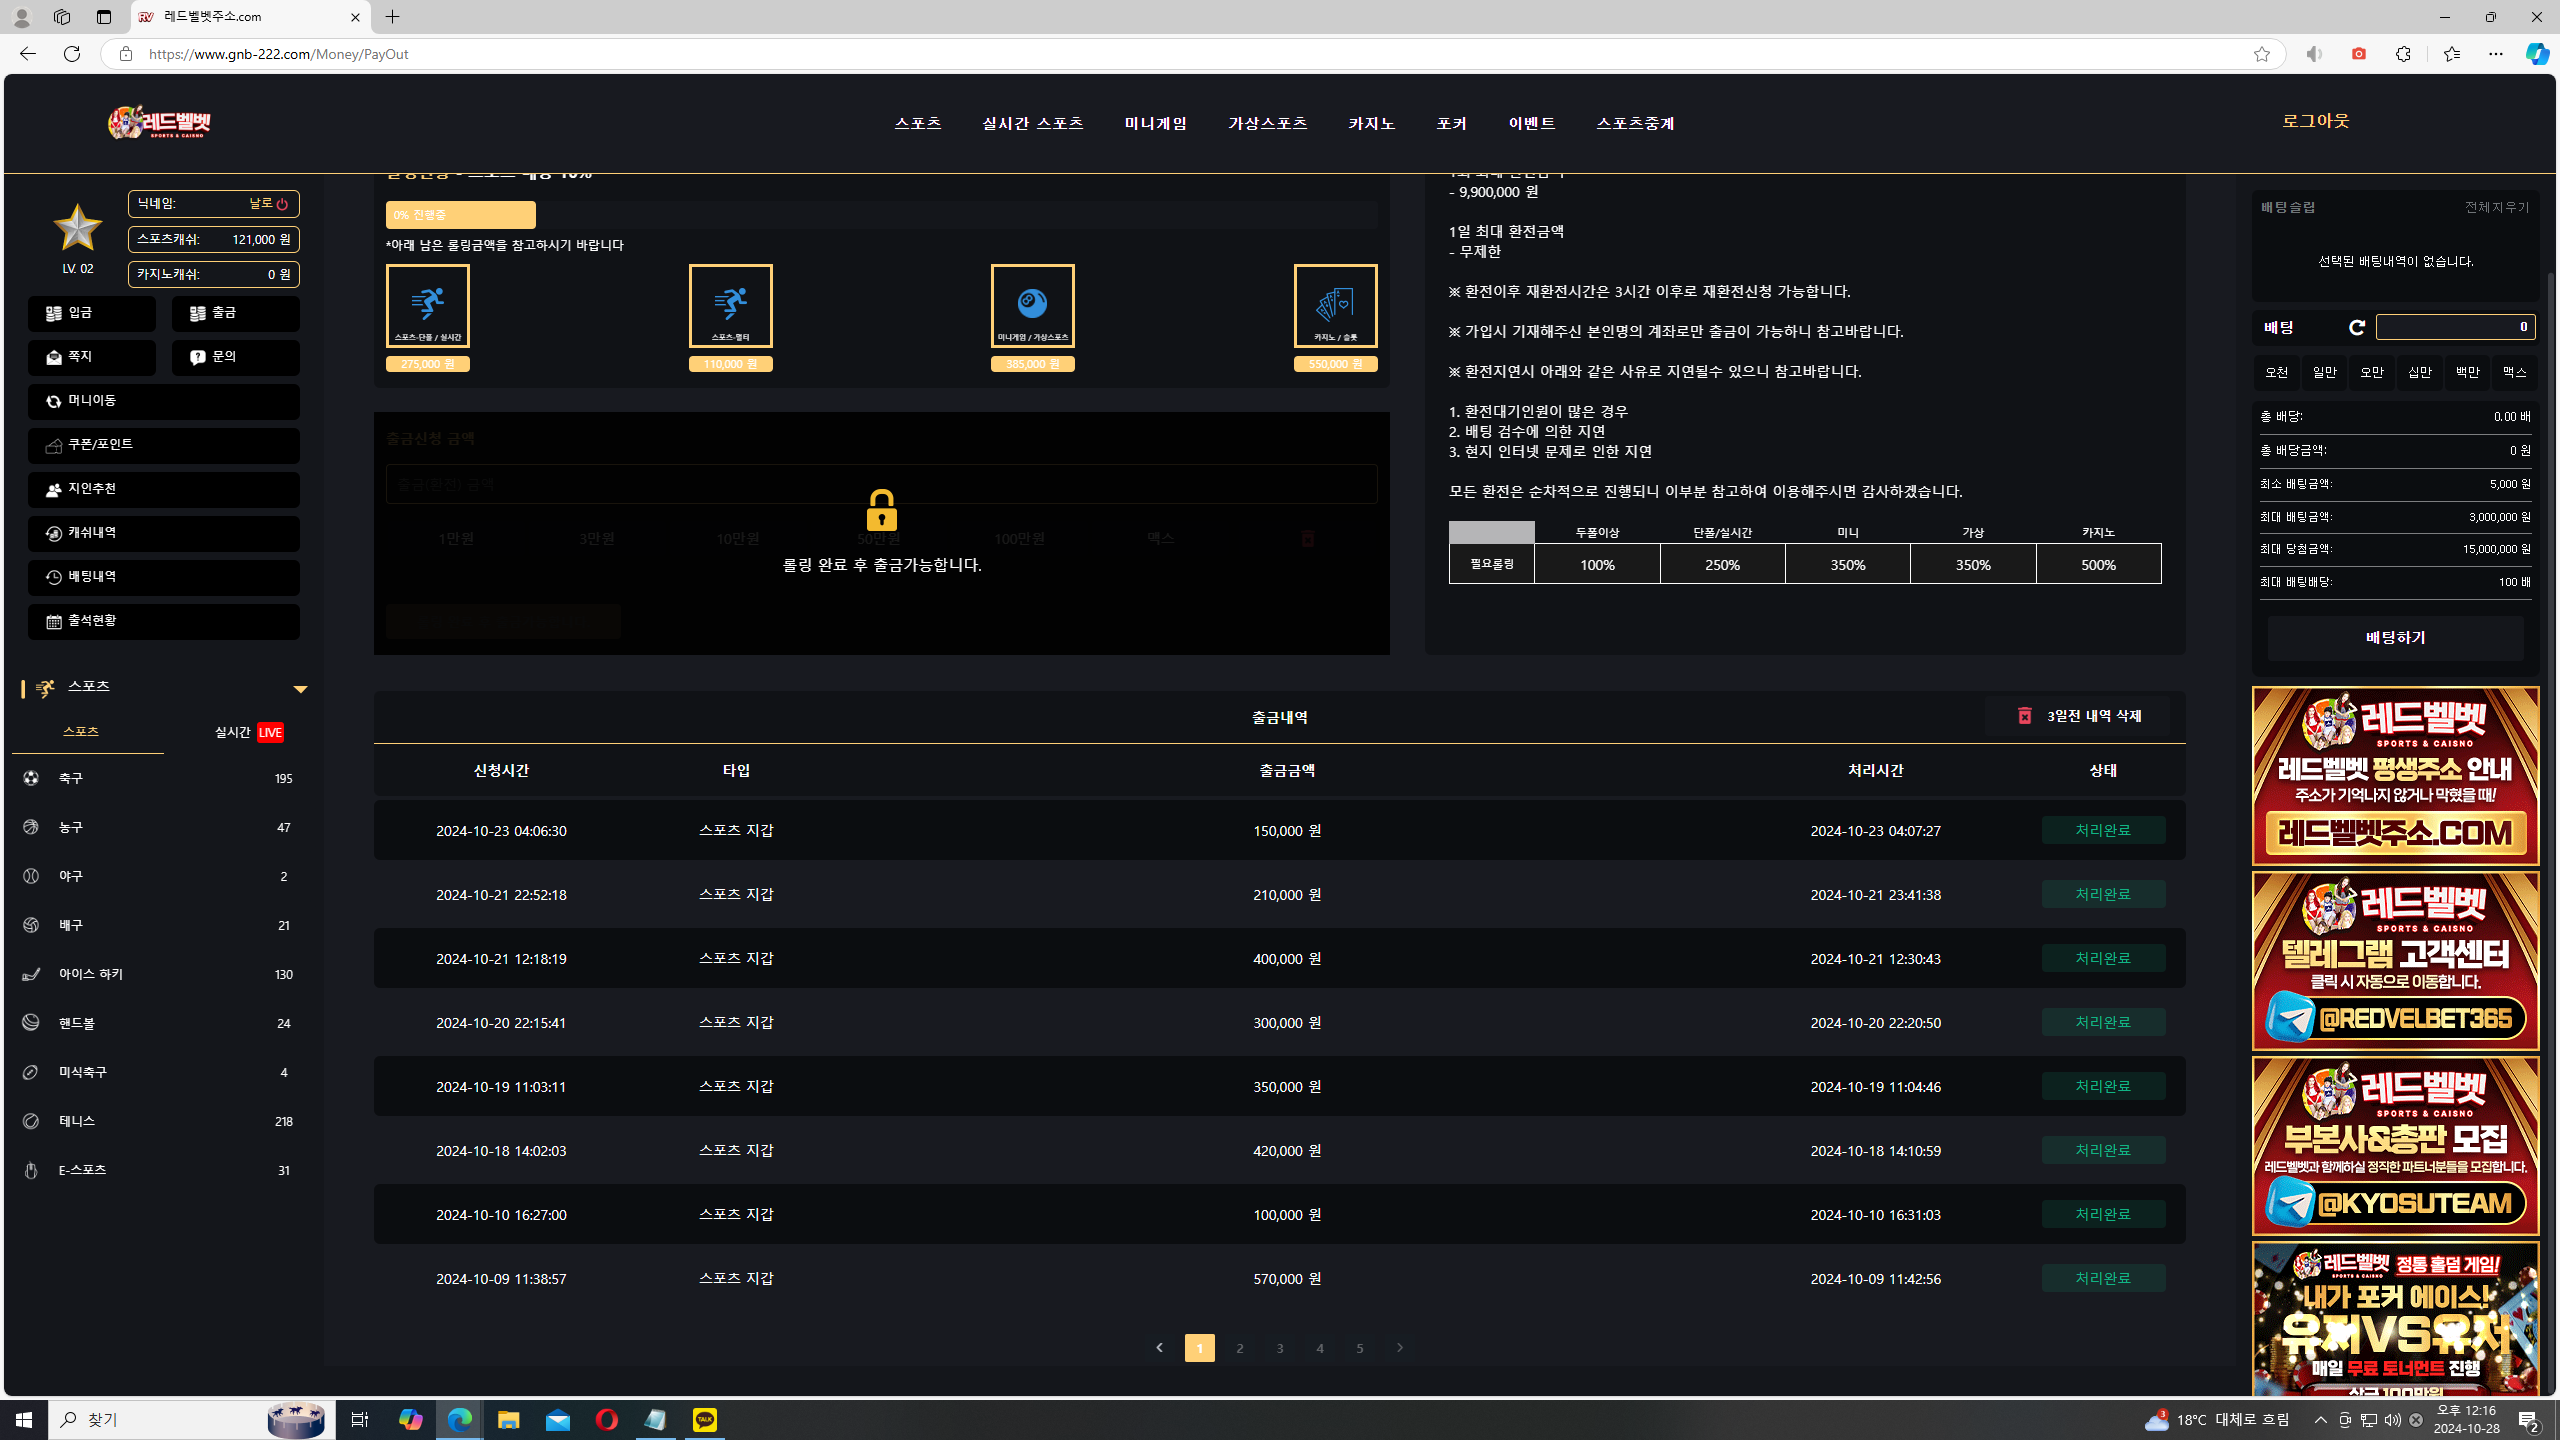Select the 스포츠-멀티 rolling icon
Viewport: 2560px width, 1440px height.
pyautogui.click(x=731, y=306)
